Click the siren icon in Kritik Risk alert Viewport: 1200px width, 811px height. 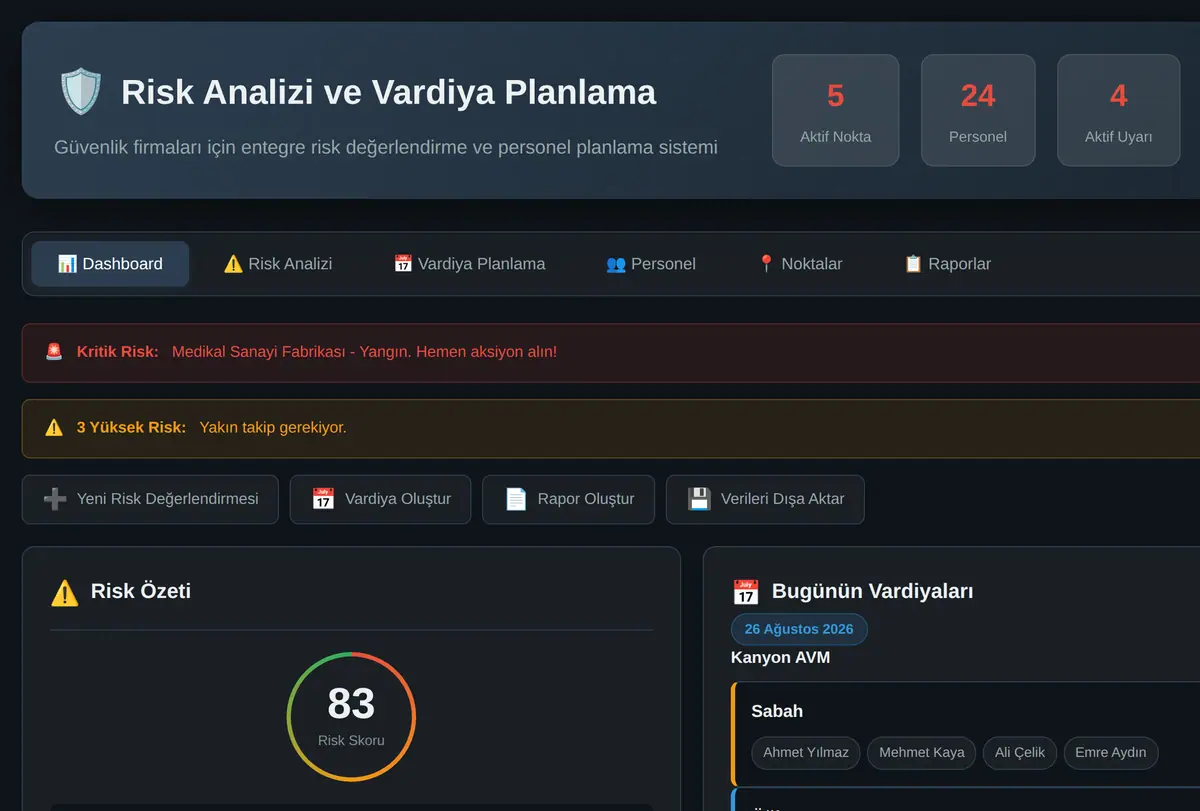point(54,352)
